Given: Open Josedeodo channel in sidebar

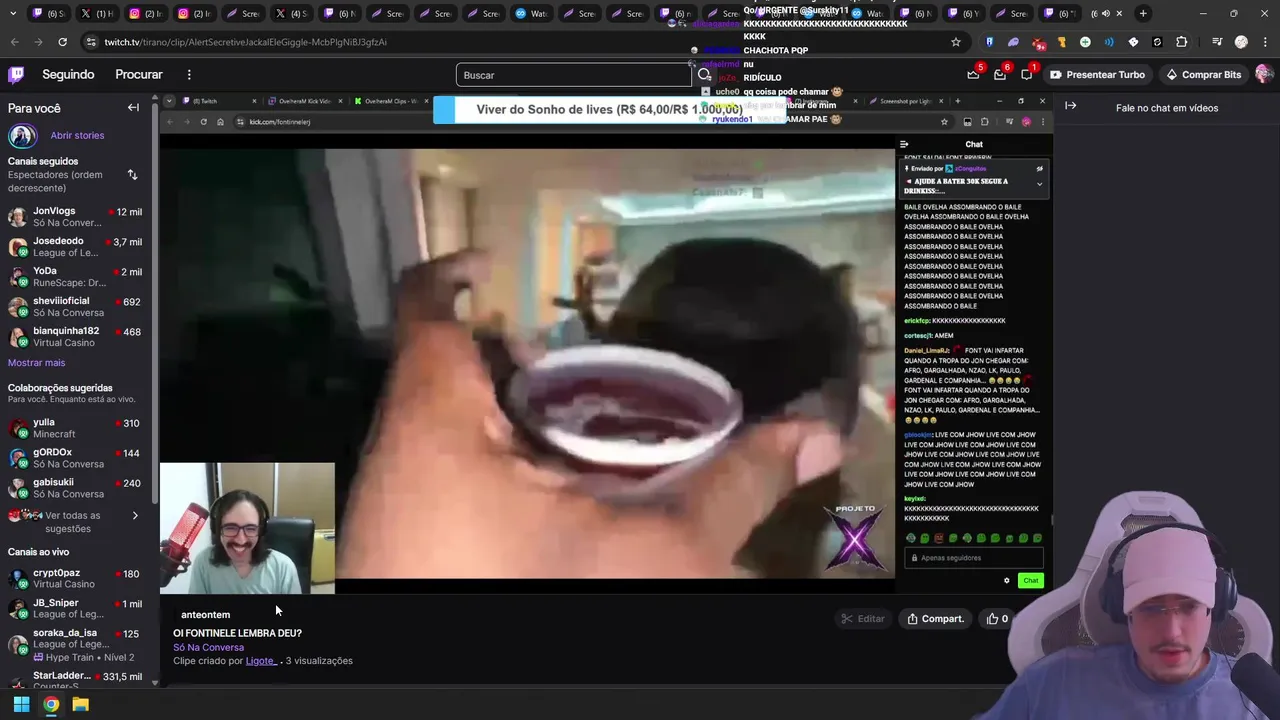Looking at the screenshot, I should click(x=75, y=247).
